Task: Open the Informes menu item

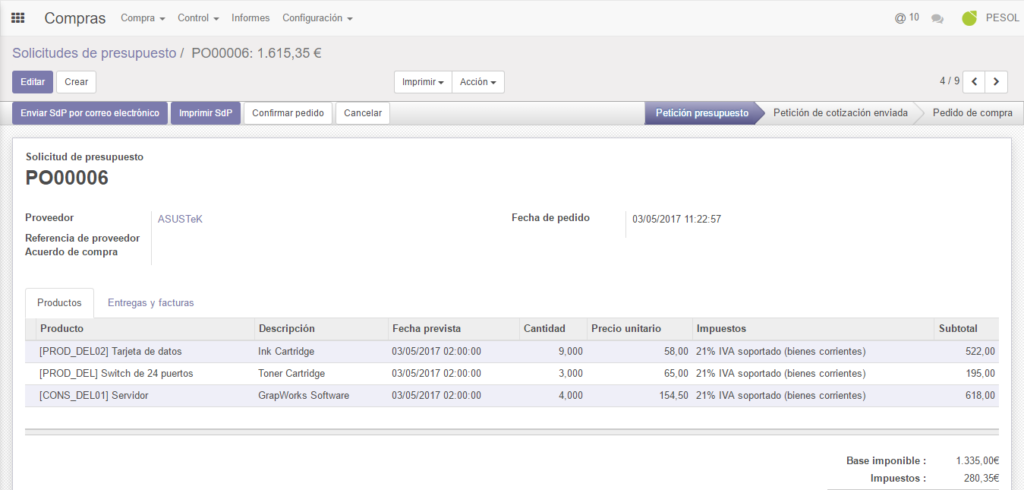Action: pos(250,18)
